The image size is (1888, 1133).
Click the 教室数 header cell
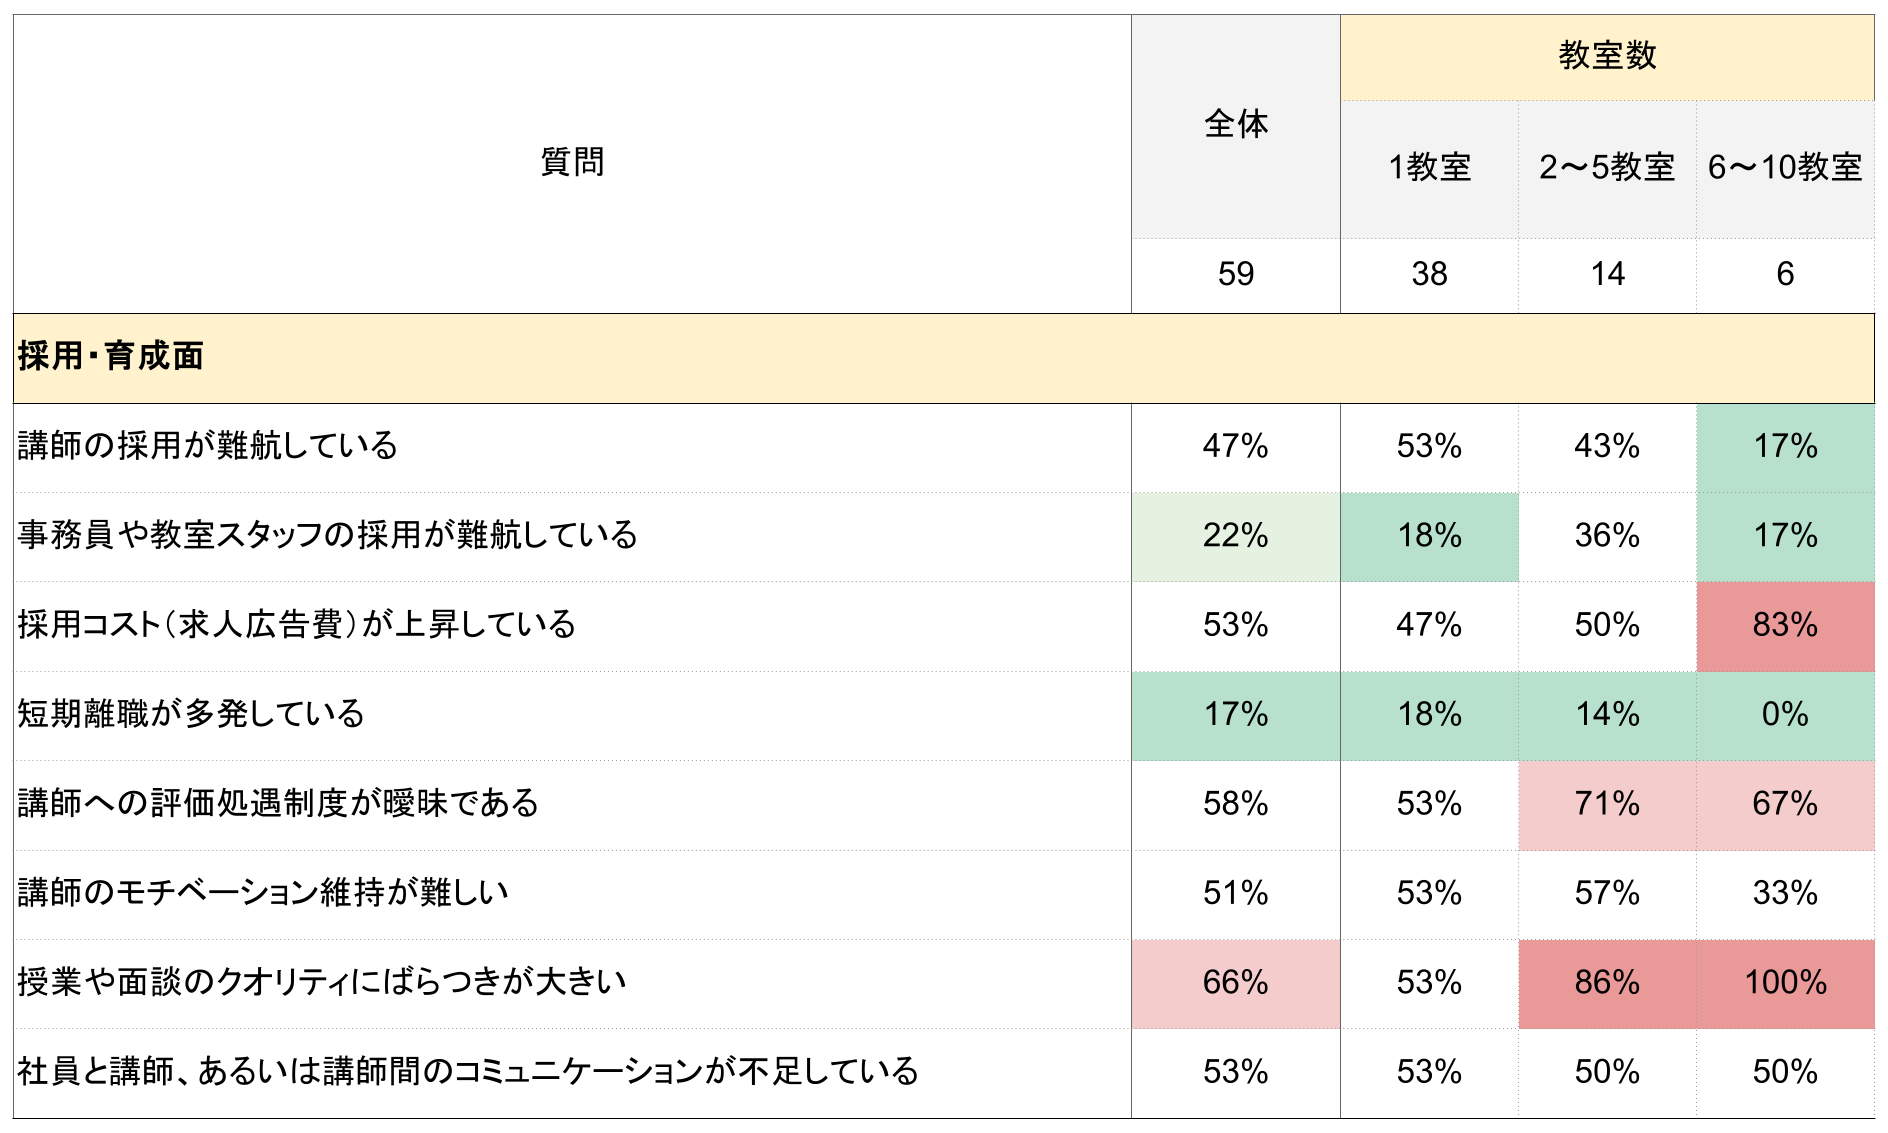click(1606, 56)
